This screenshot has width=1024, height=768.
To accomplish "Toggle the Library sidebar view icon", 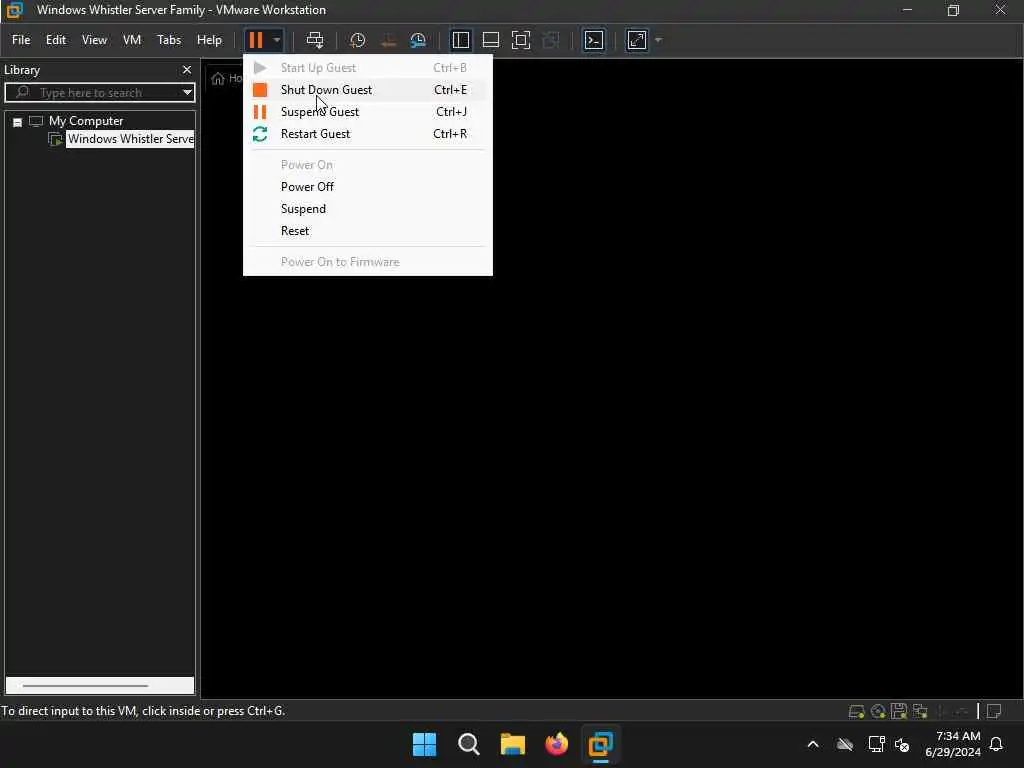I will tap(460, 40).
